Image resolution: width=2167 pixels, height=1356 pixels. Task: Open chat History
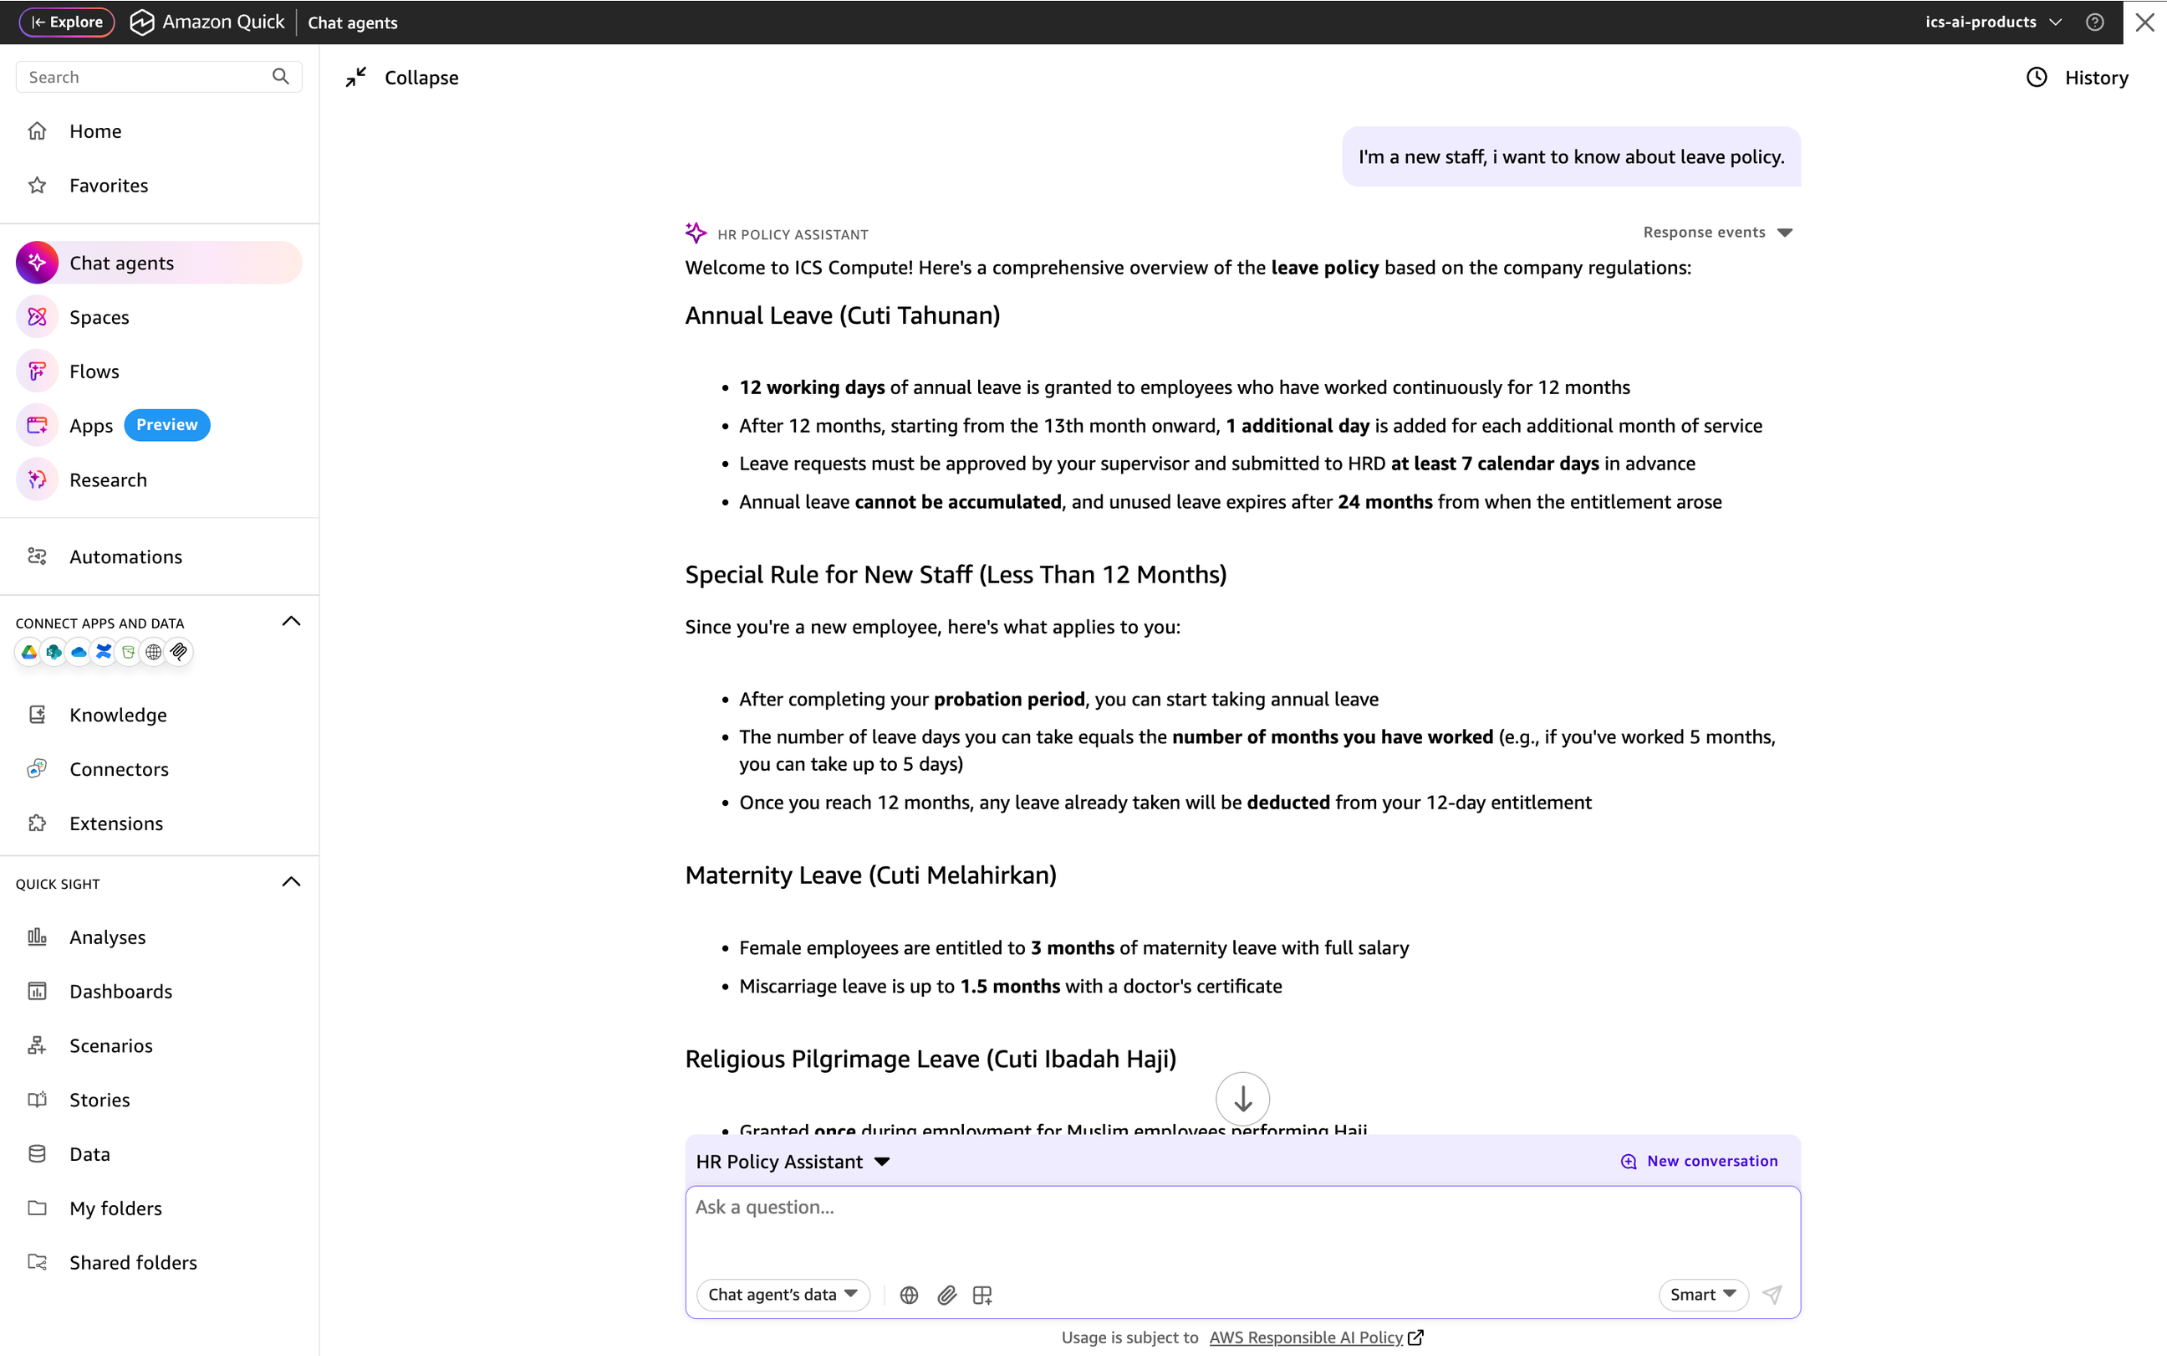click(x=2077, y=77)
